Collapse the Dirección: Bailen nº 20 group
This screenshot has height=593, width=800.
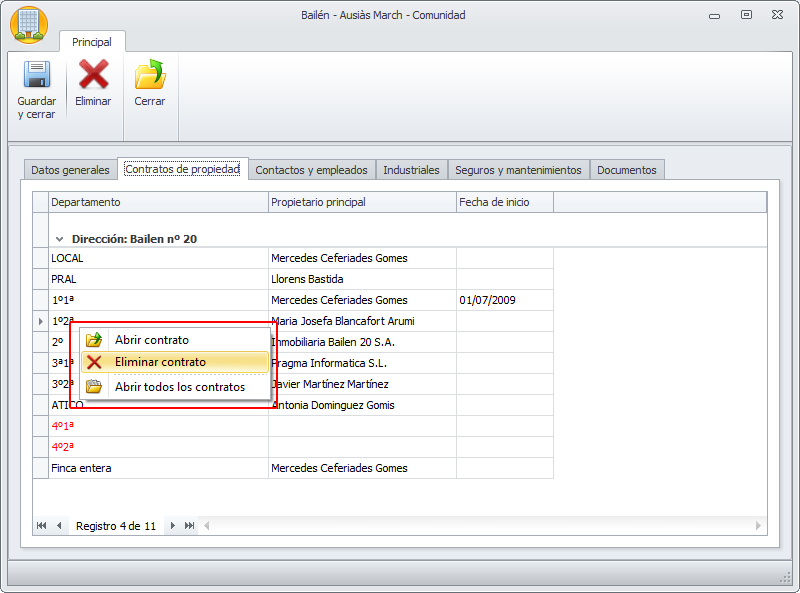pyautogui.click(x=60, y=239)
